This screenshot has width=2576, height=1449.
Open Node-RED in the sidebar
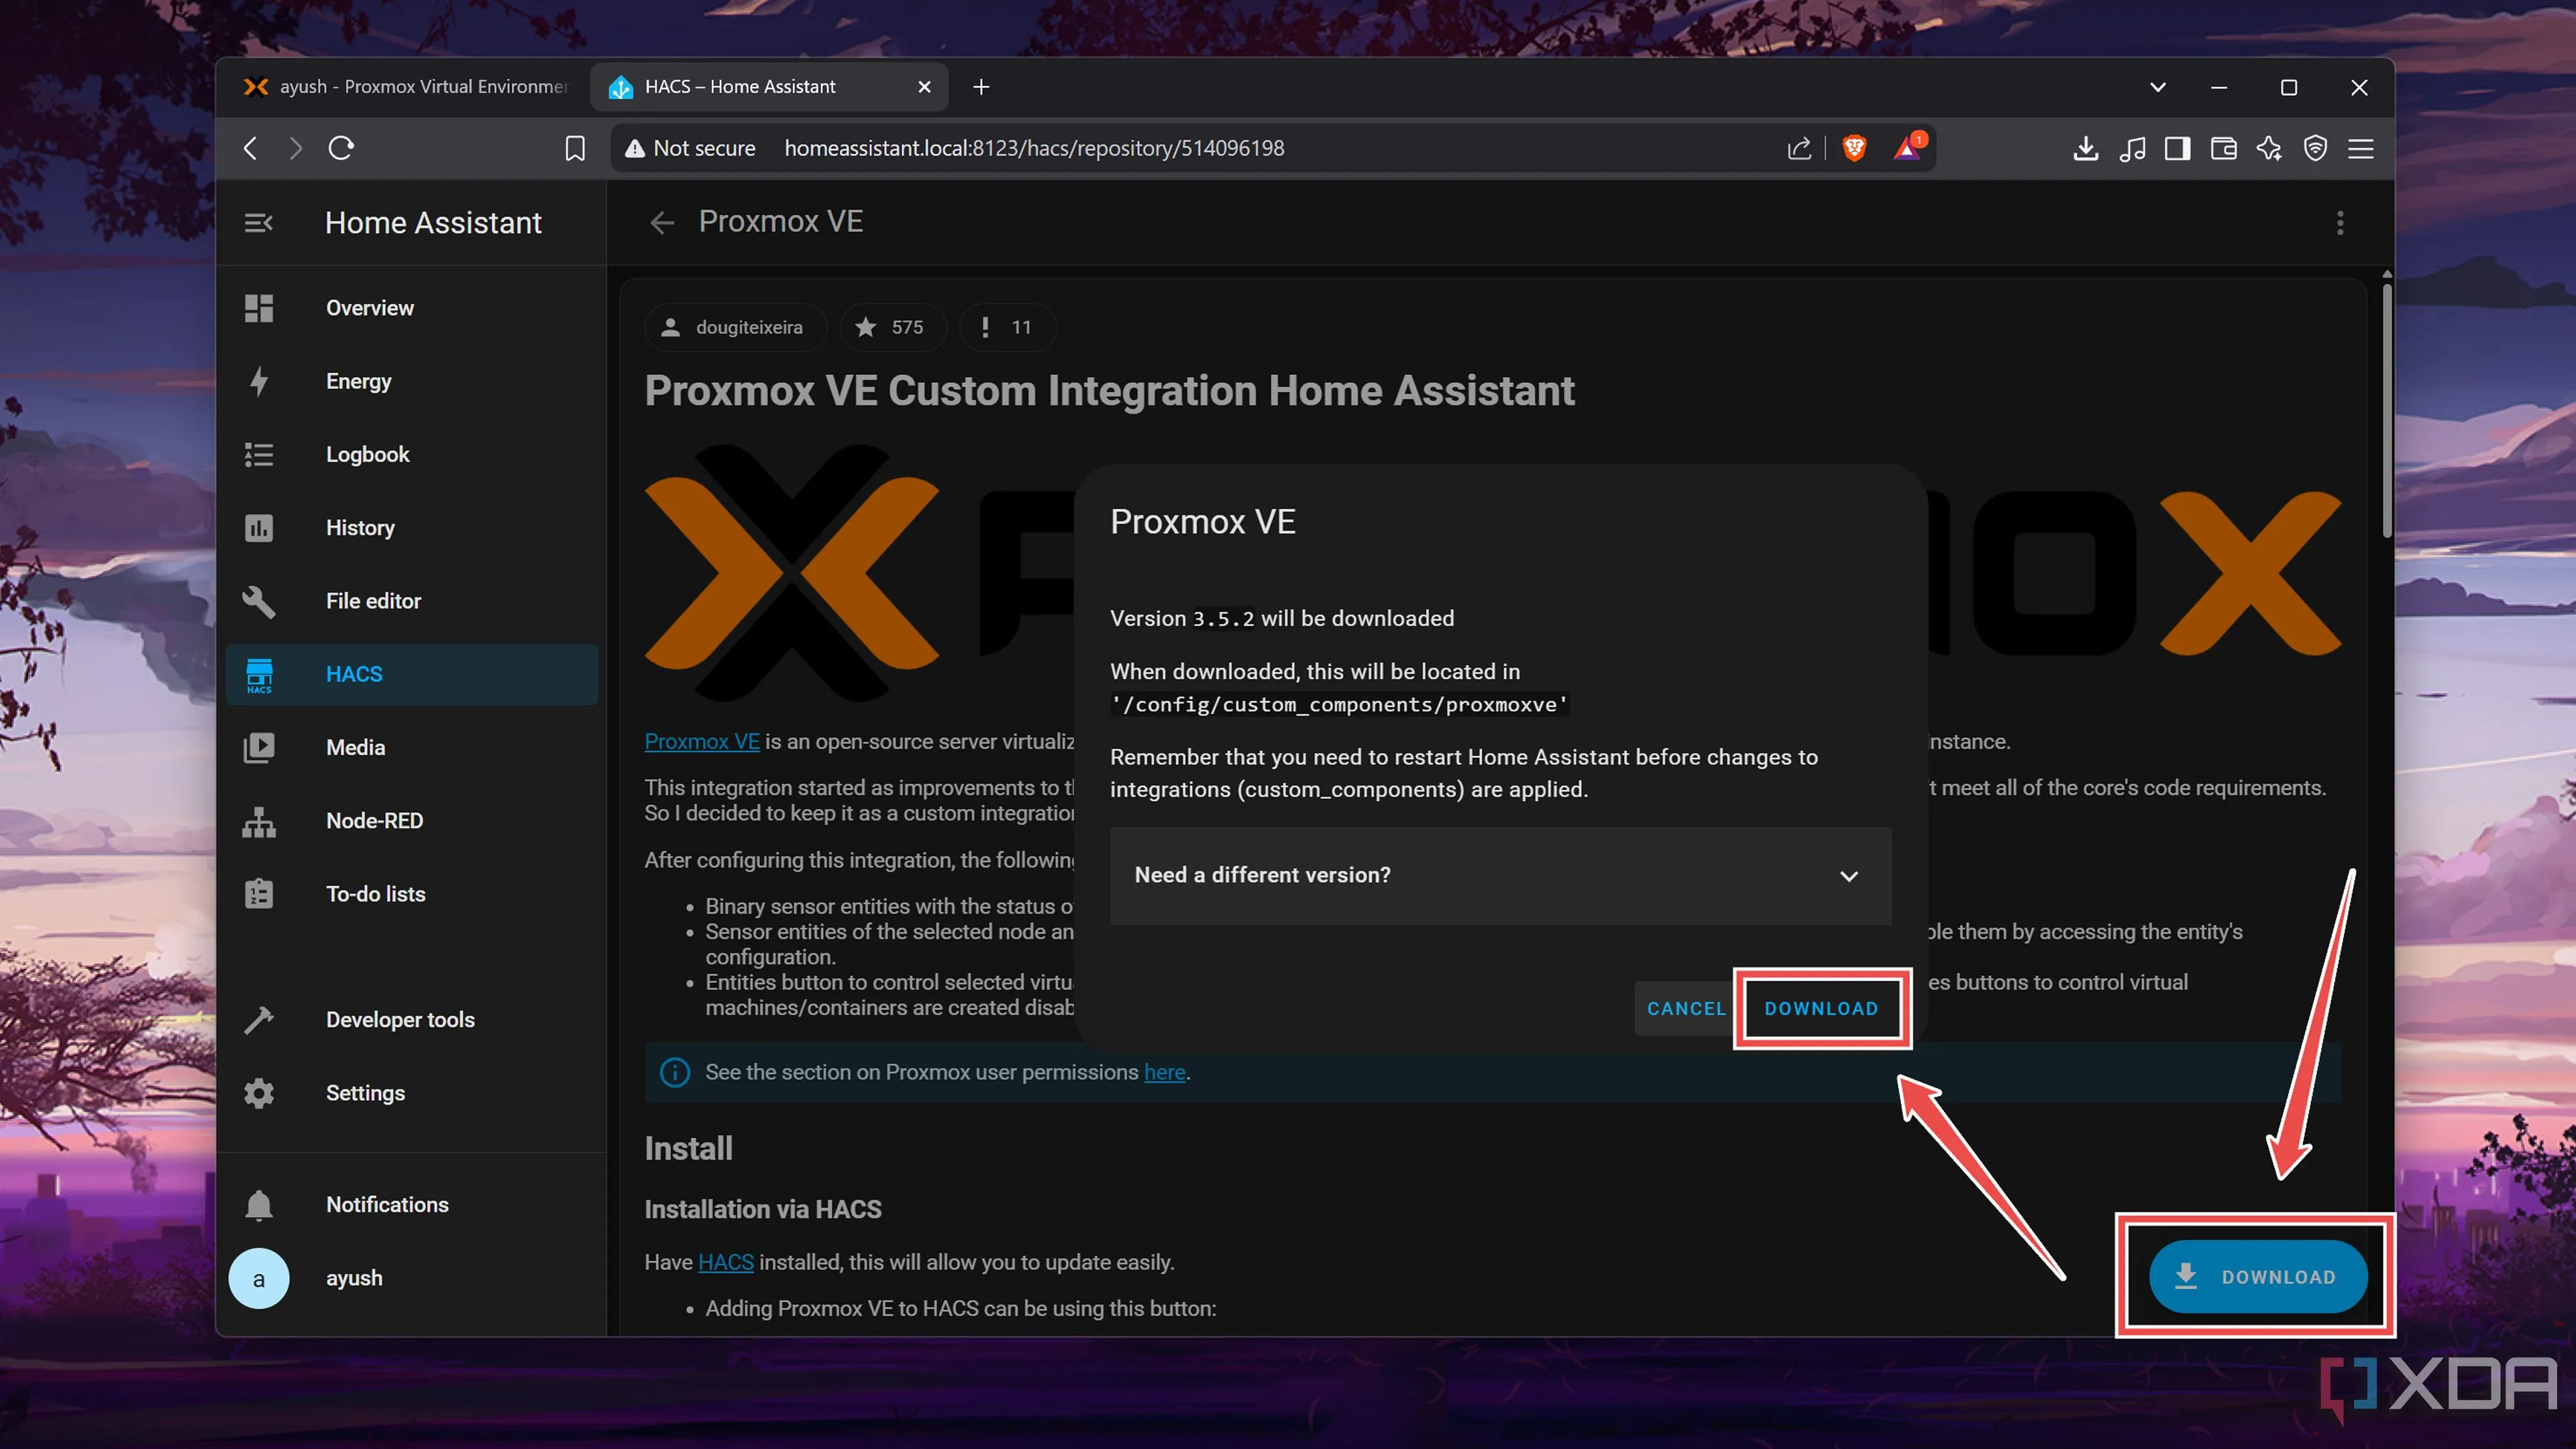click(x=374, y=821)
